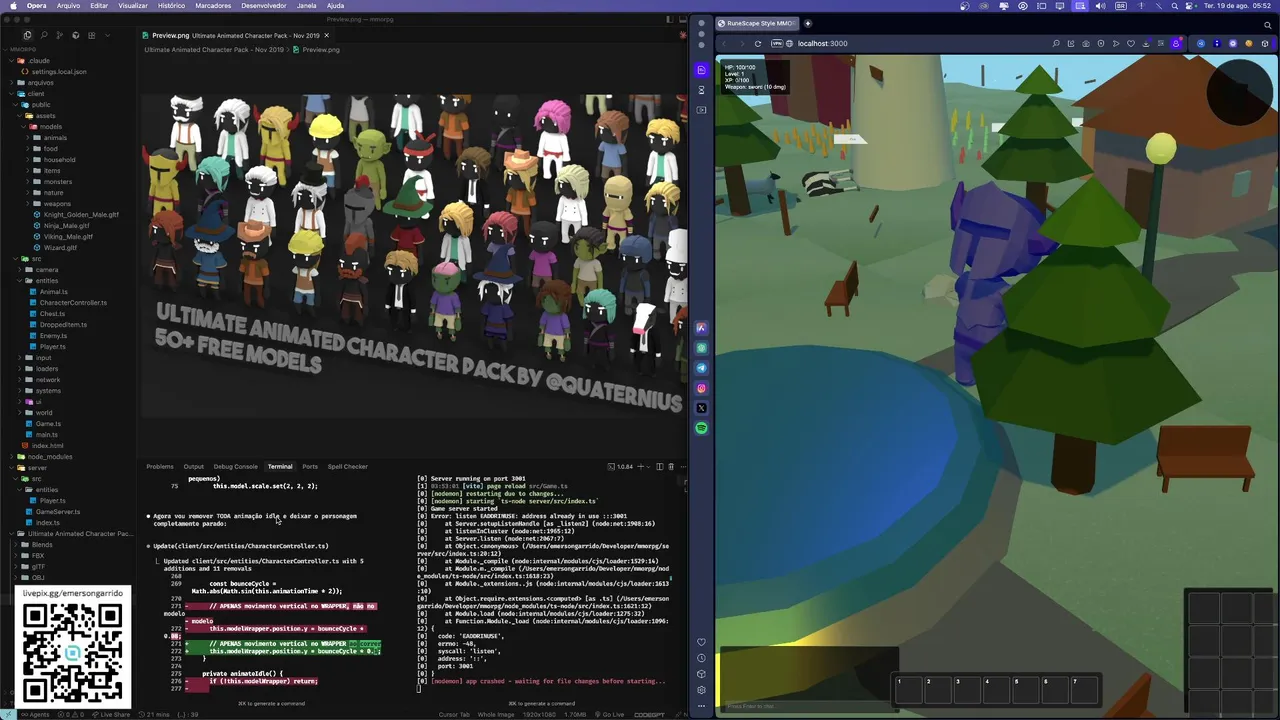This screenshot has width=1280, height=720.
Task: Close the Preview.png editor tab
Action: point(326,35)
